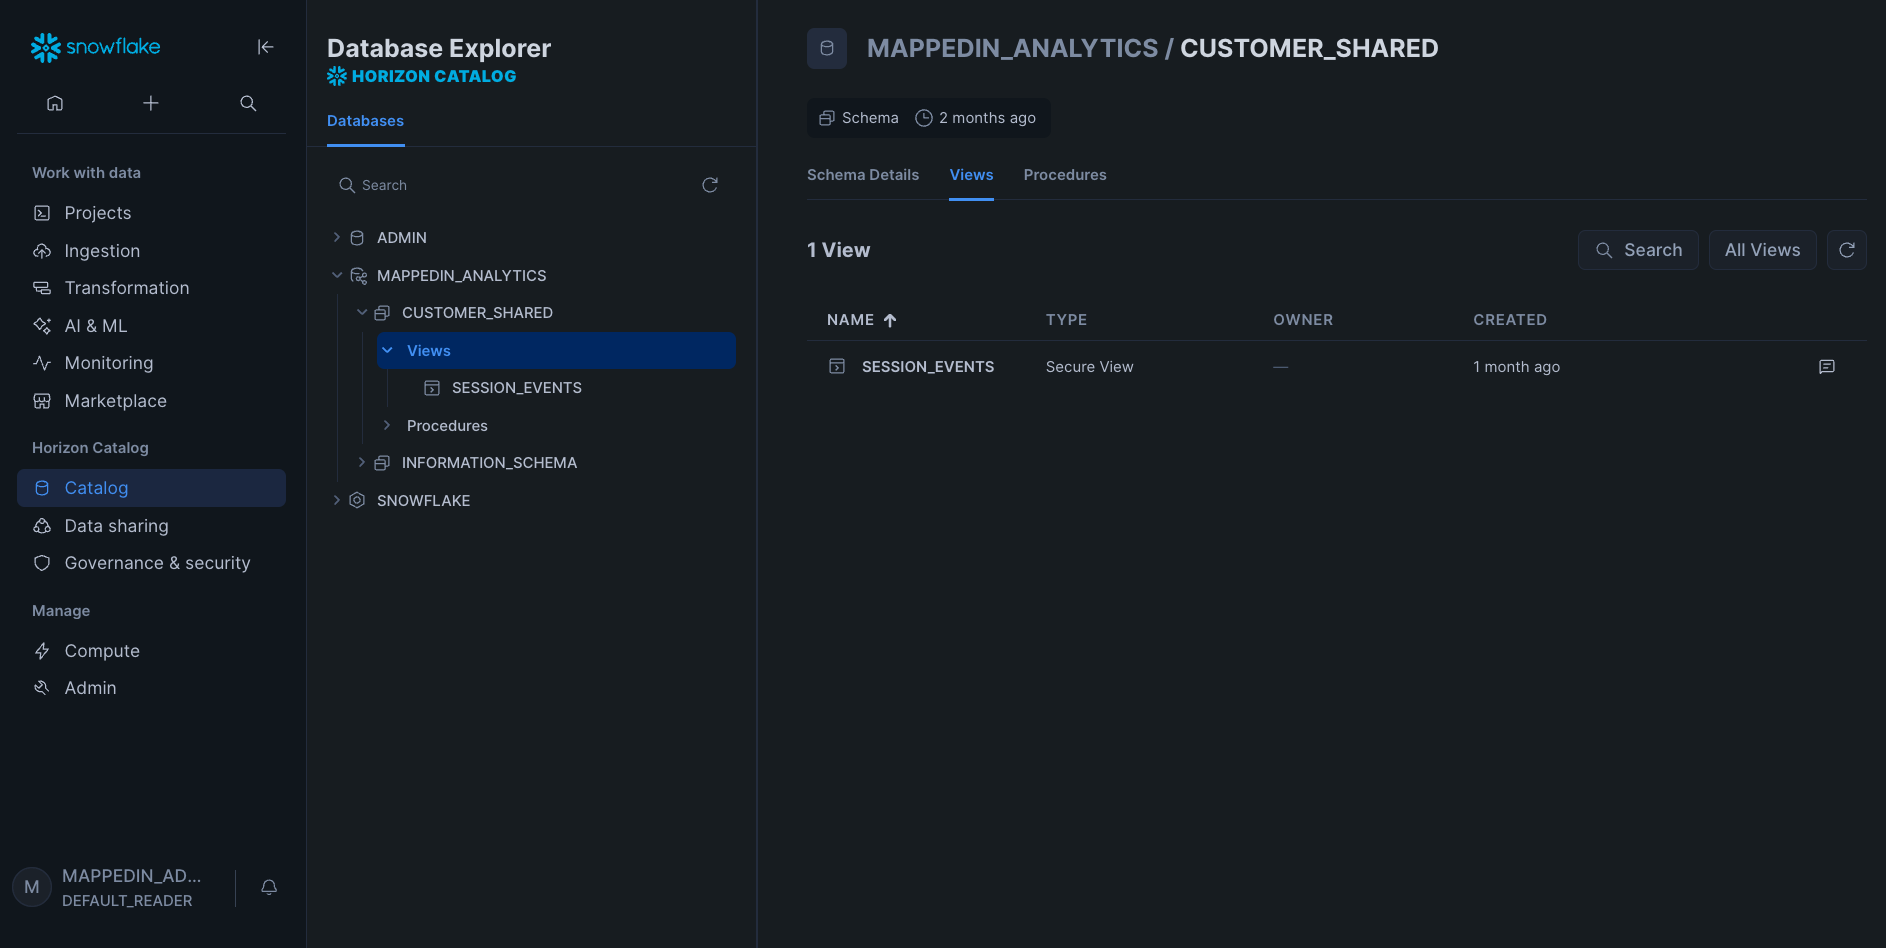Go to Home via house icon

(x=55, y=103)
